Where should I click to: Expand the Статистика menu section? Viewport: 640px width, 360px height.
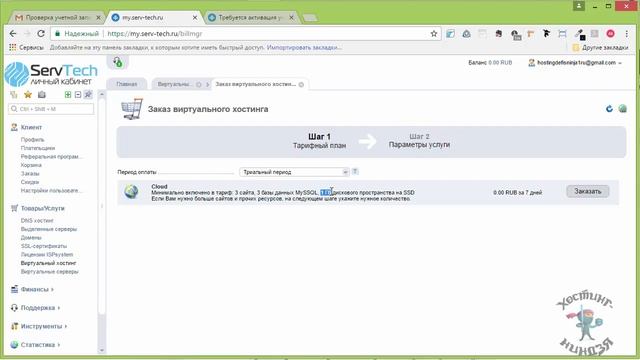point(35,344)
